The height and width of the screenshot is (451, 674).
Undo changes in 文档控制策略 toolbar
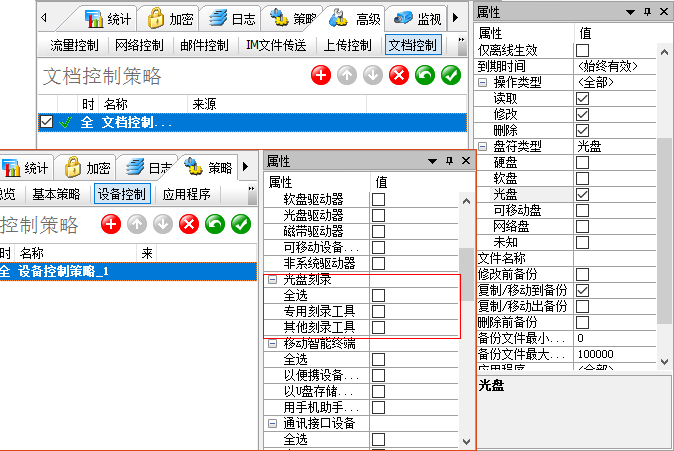425,76
